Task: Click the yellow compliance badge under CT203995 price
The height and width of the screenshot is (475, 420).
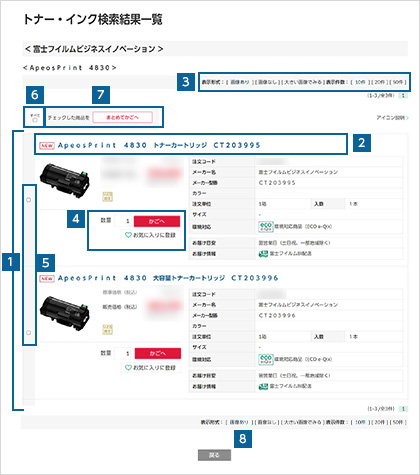Action: pyautogui.click(x=107, y=196)
